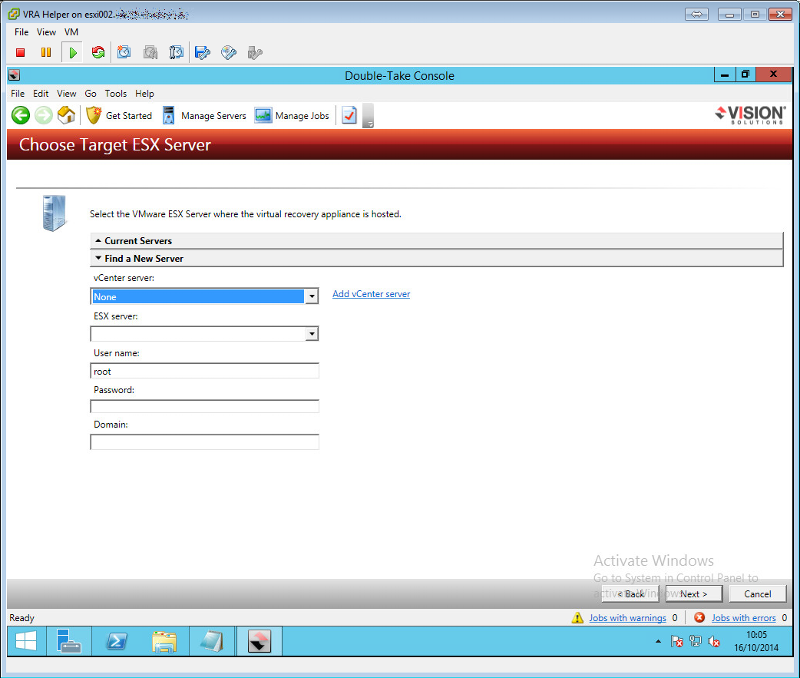800x678 pixels.
Task: Click the Reset VM icon
Action: pyautogui.click(x=98, y=53)
